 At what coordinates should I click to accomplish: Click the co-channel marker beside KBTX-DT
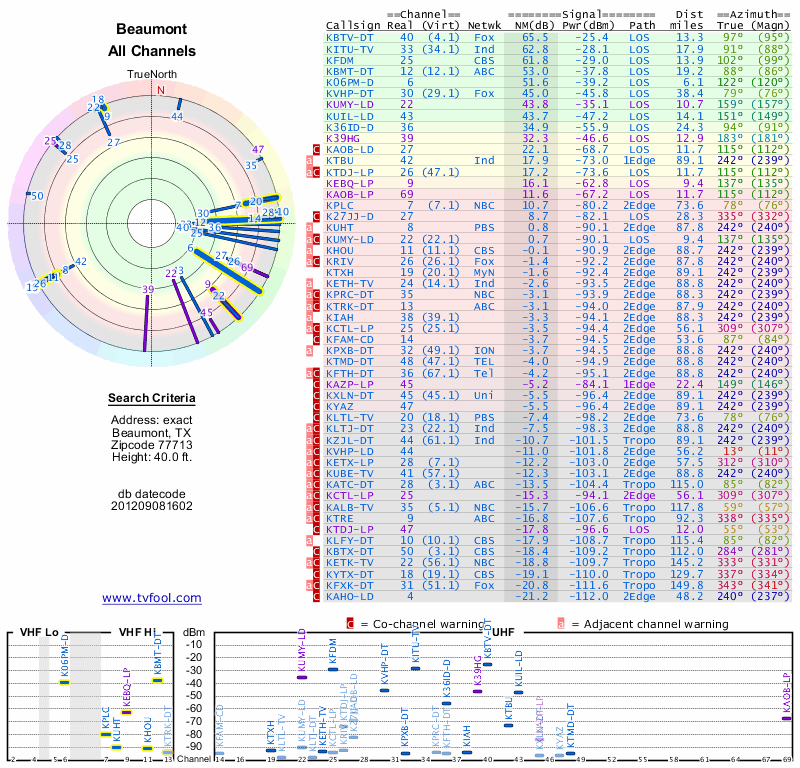point(316,552)
